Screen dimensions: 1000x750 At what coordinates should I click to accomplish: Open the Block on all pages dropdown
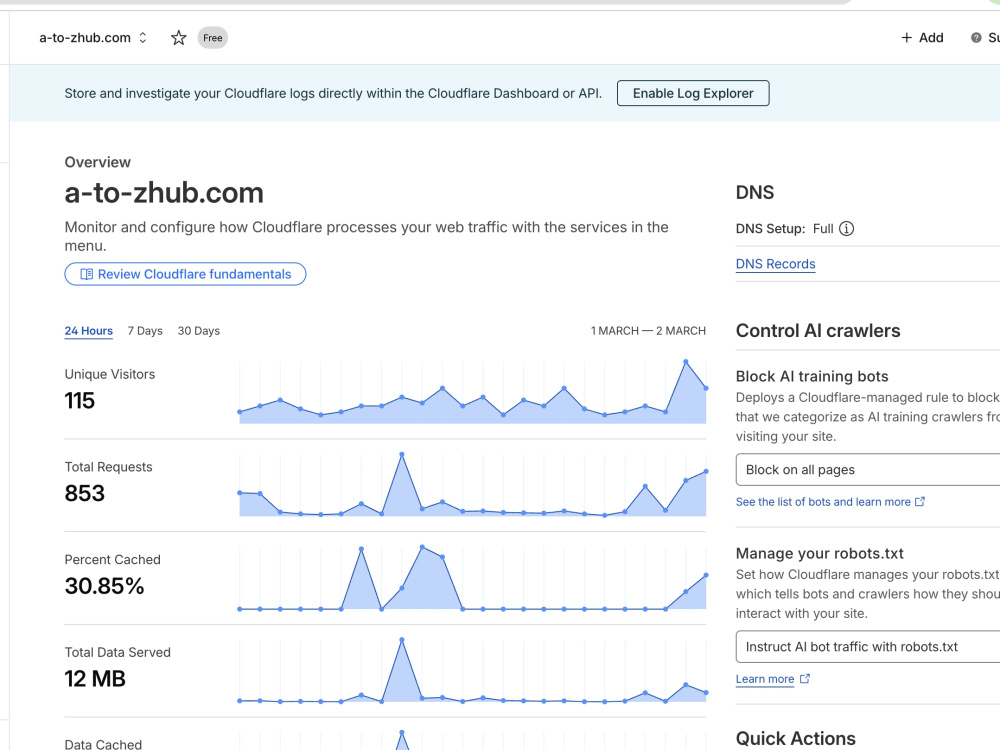867,469
